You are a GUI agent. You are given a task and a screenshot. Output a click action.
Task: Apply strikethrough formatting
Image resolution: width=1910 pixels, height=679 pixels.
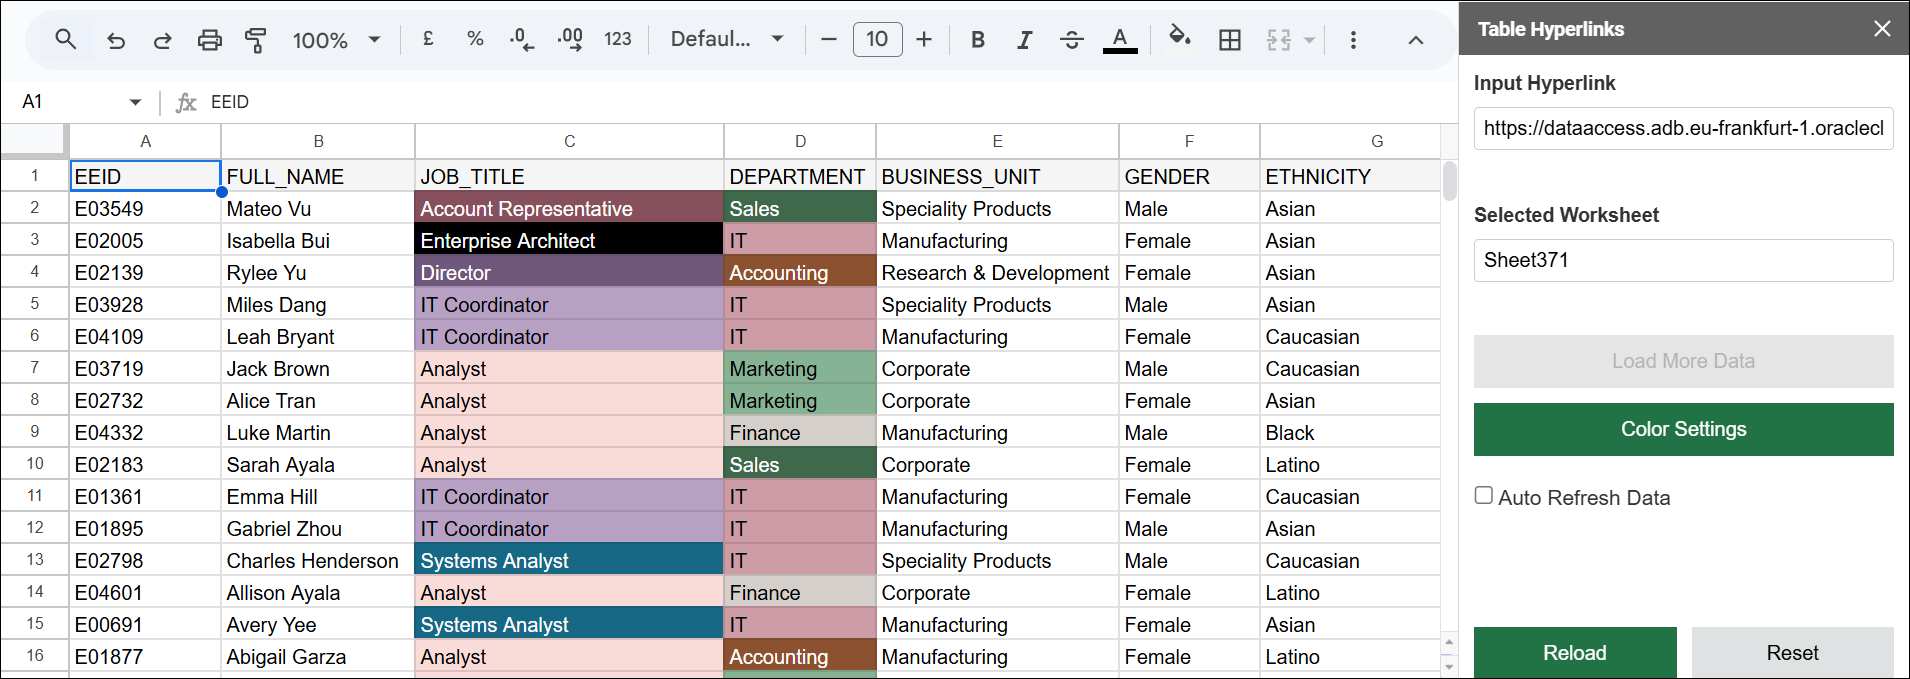coord(1071,40)
